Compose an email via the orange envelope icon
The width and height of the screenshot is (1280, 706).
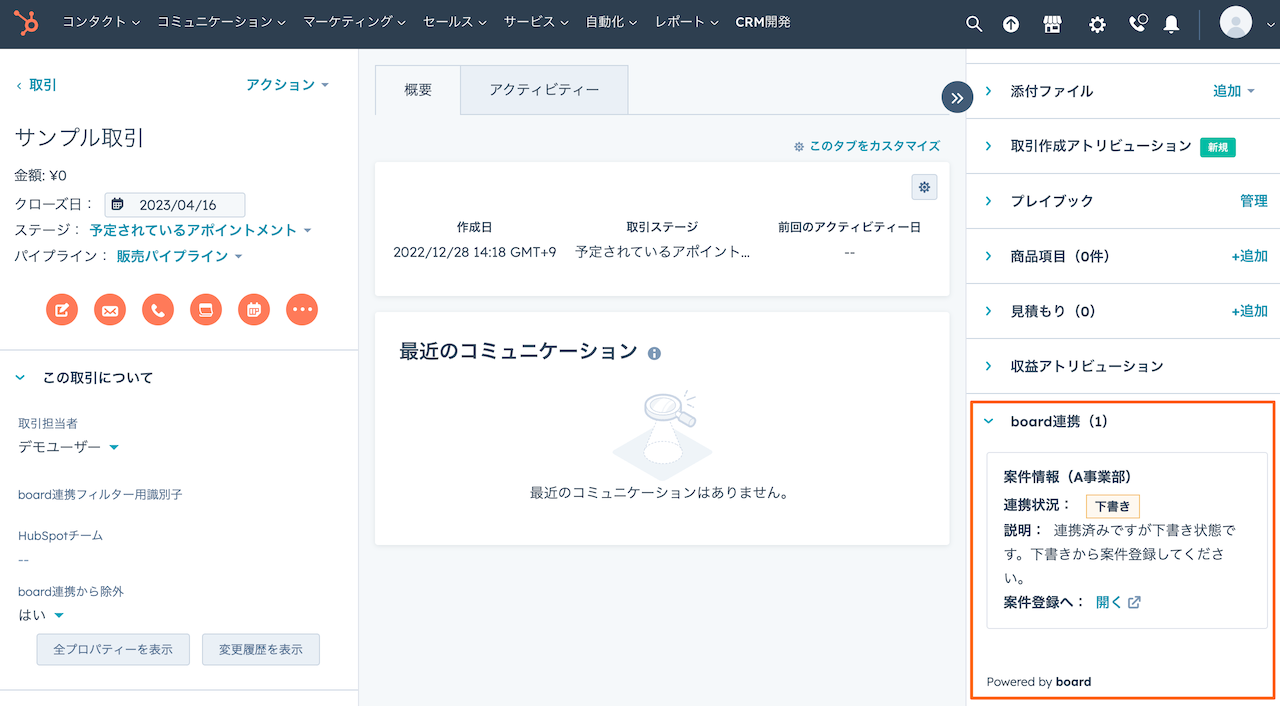pos(109,309)
